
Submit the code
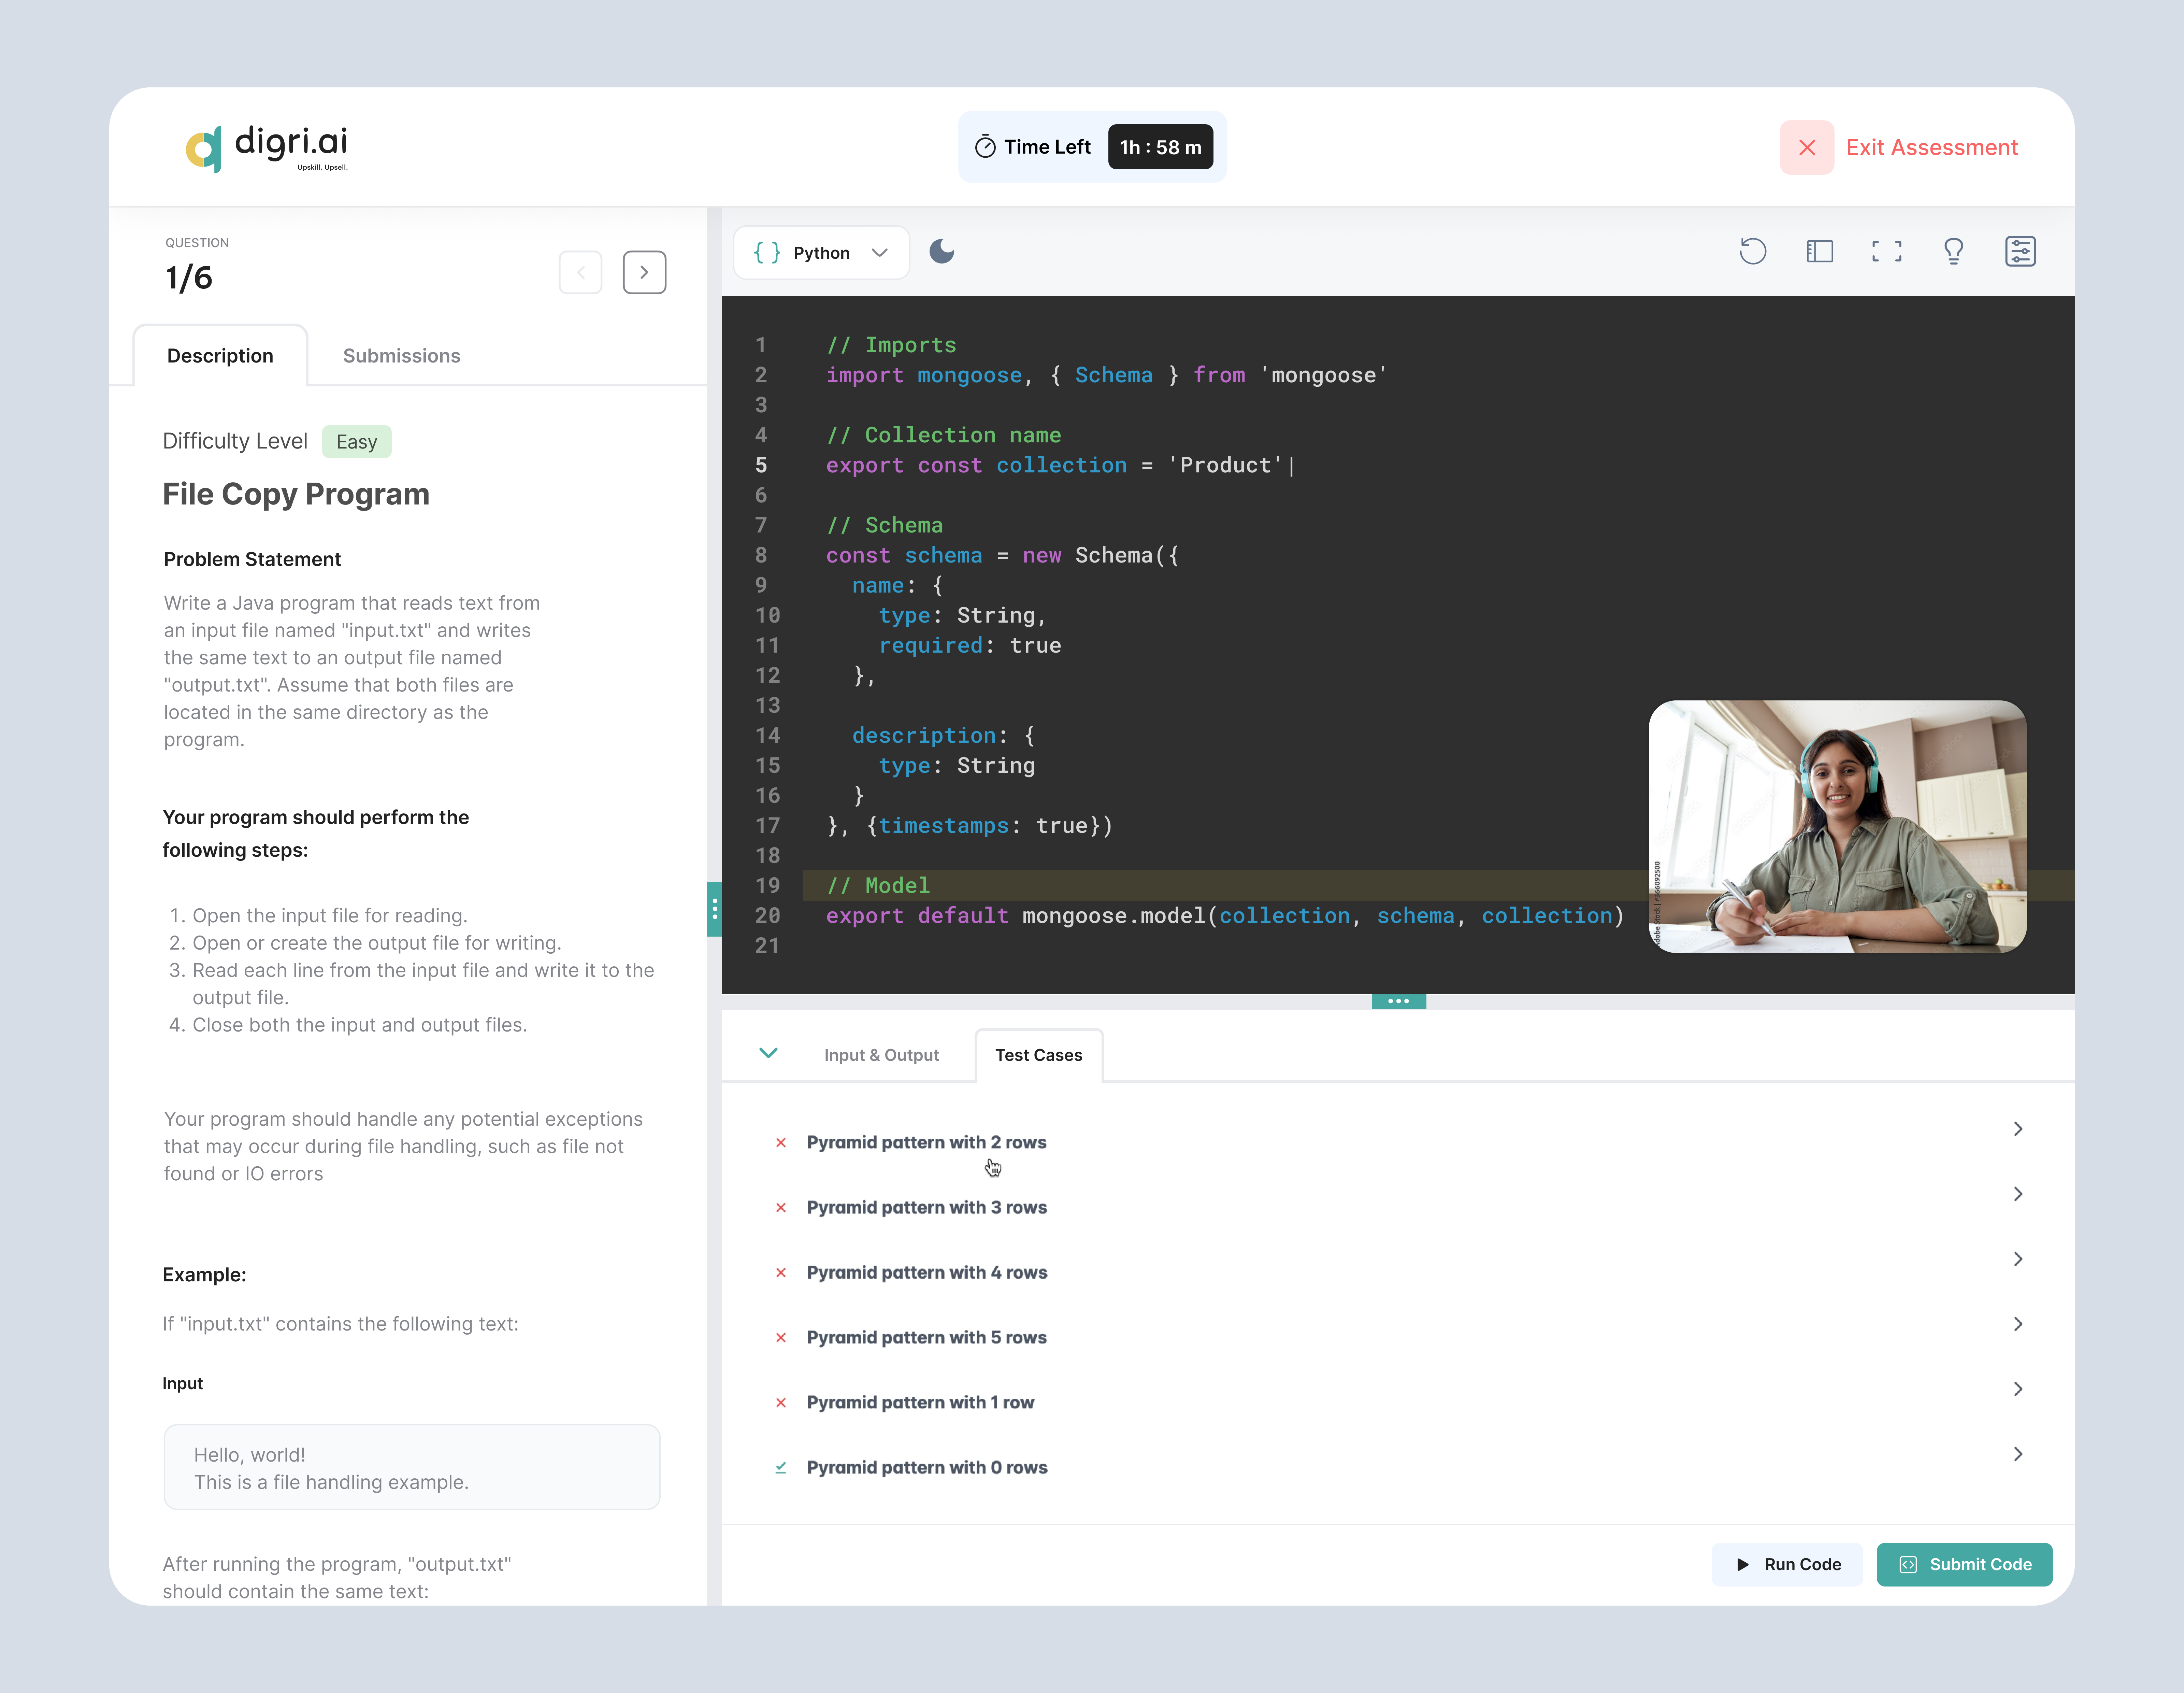(x=1964, y=1564)
